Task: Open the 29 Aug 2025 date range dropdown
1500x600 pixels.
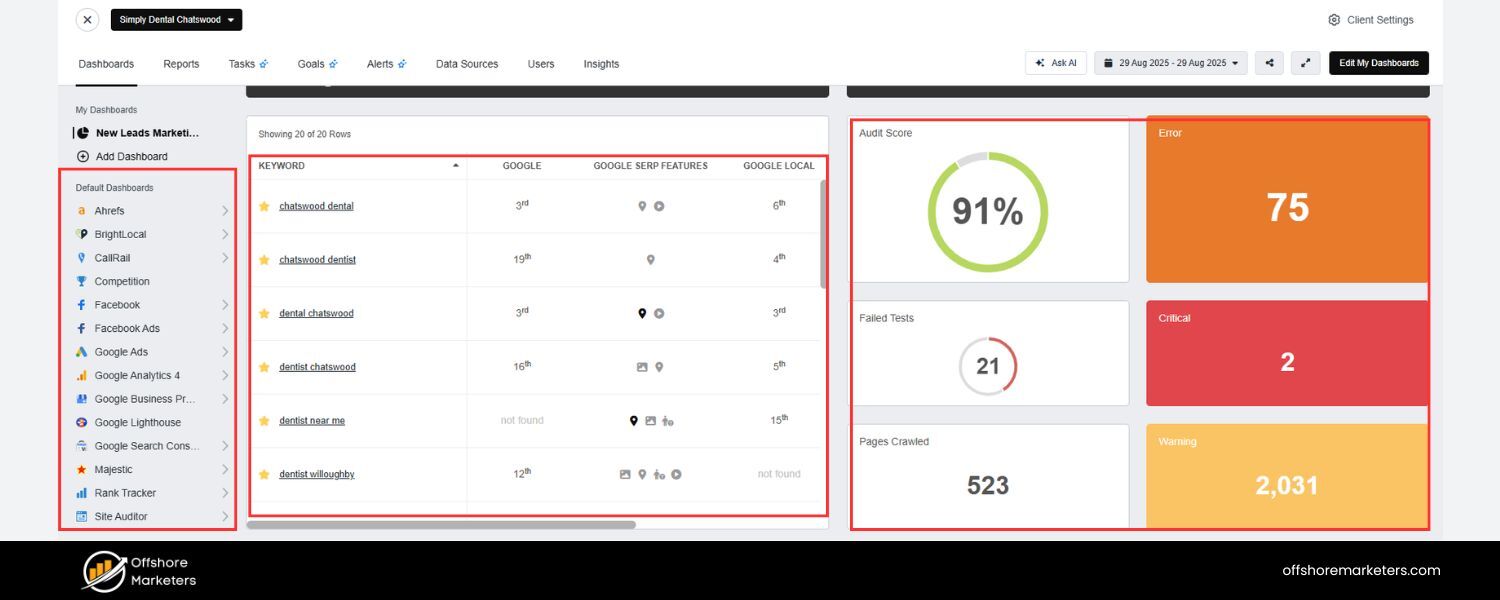Action: (1170, 62)
